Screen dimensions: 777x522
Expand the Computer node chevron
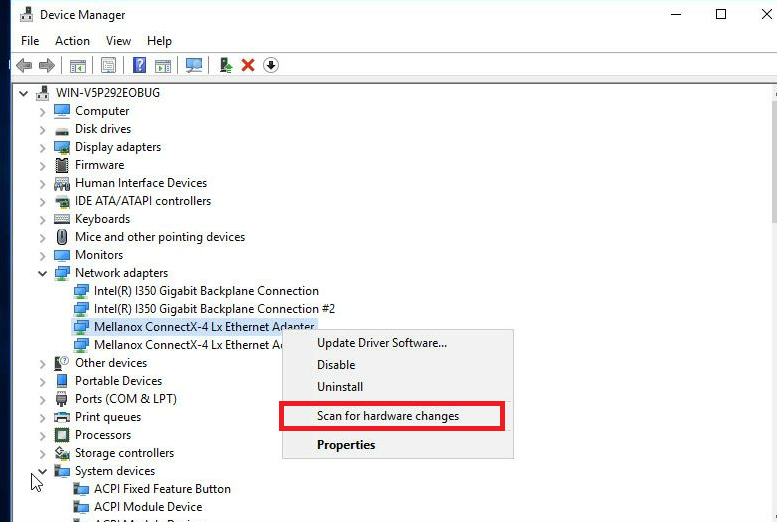tap(43, 112)
